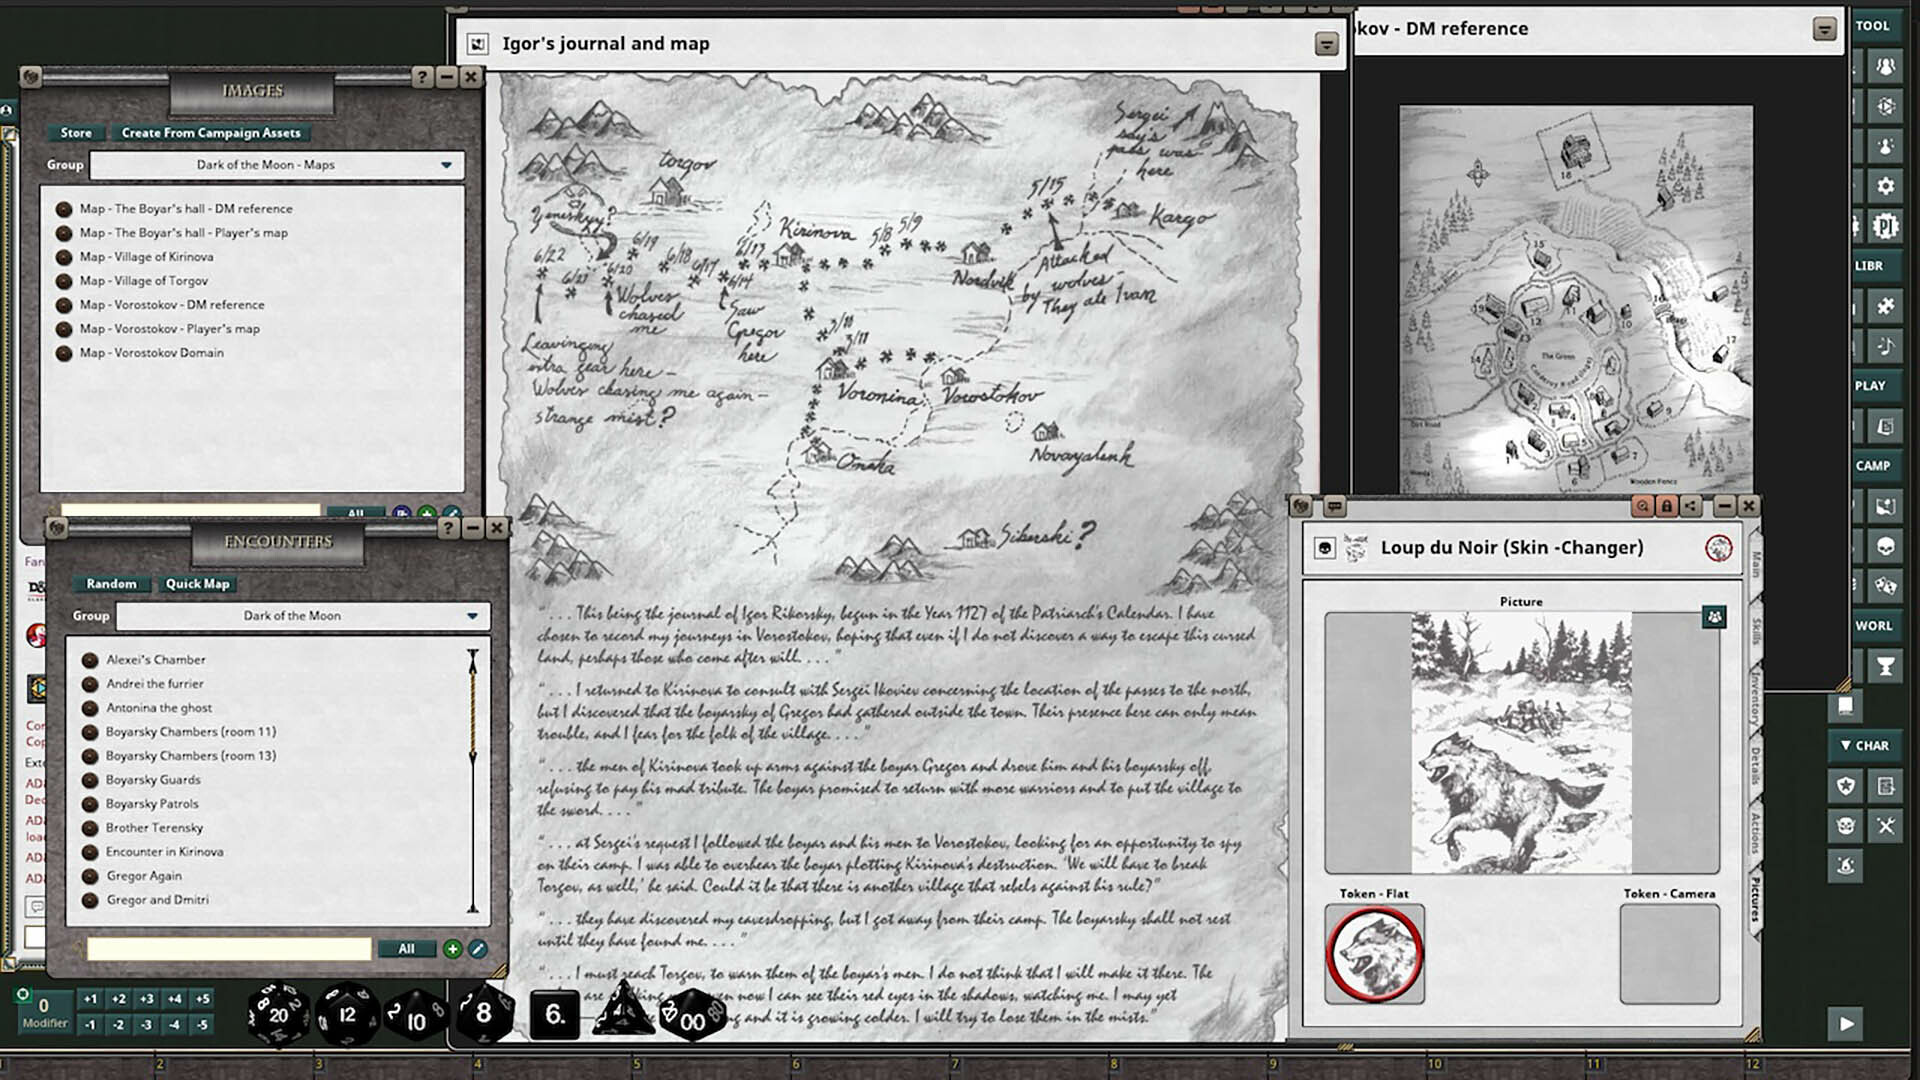Toggle the lock on the Loup du Noir sheet

(1667, 507)
